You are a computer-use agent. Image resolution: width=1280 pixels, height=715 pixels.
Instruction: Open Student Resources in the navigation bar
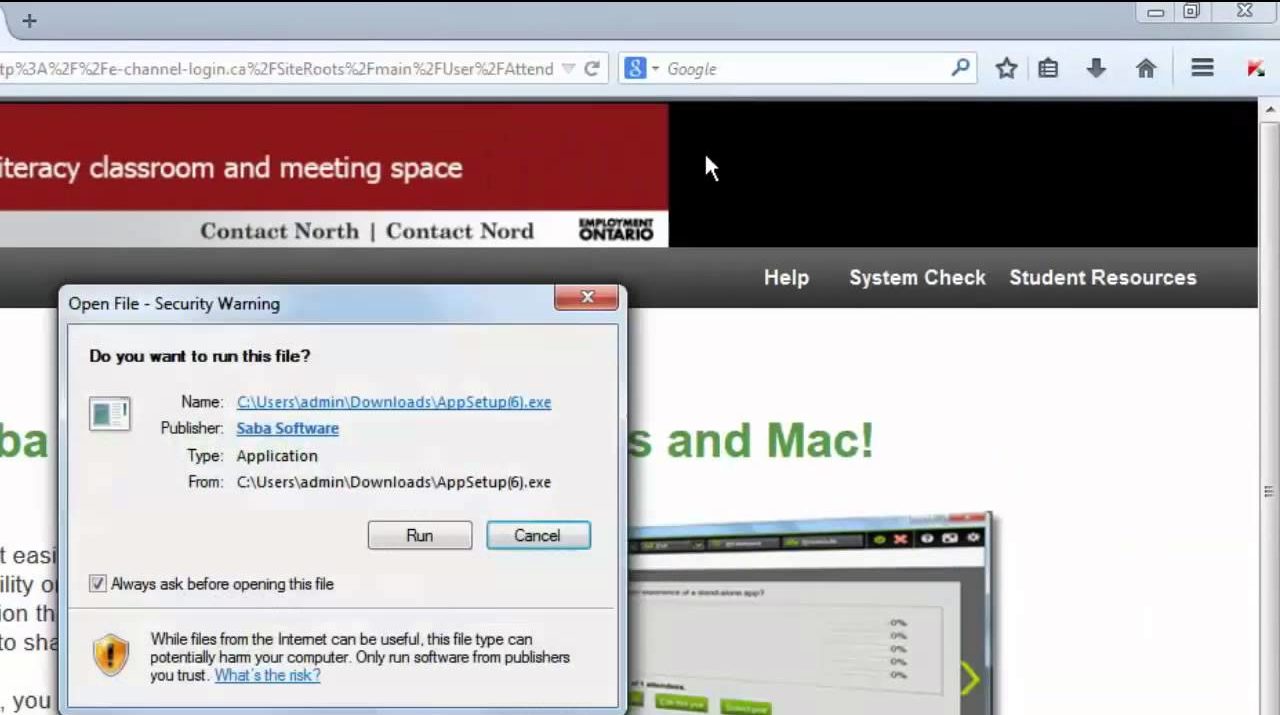pyautogui.click(x=1102, y=278)
